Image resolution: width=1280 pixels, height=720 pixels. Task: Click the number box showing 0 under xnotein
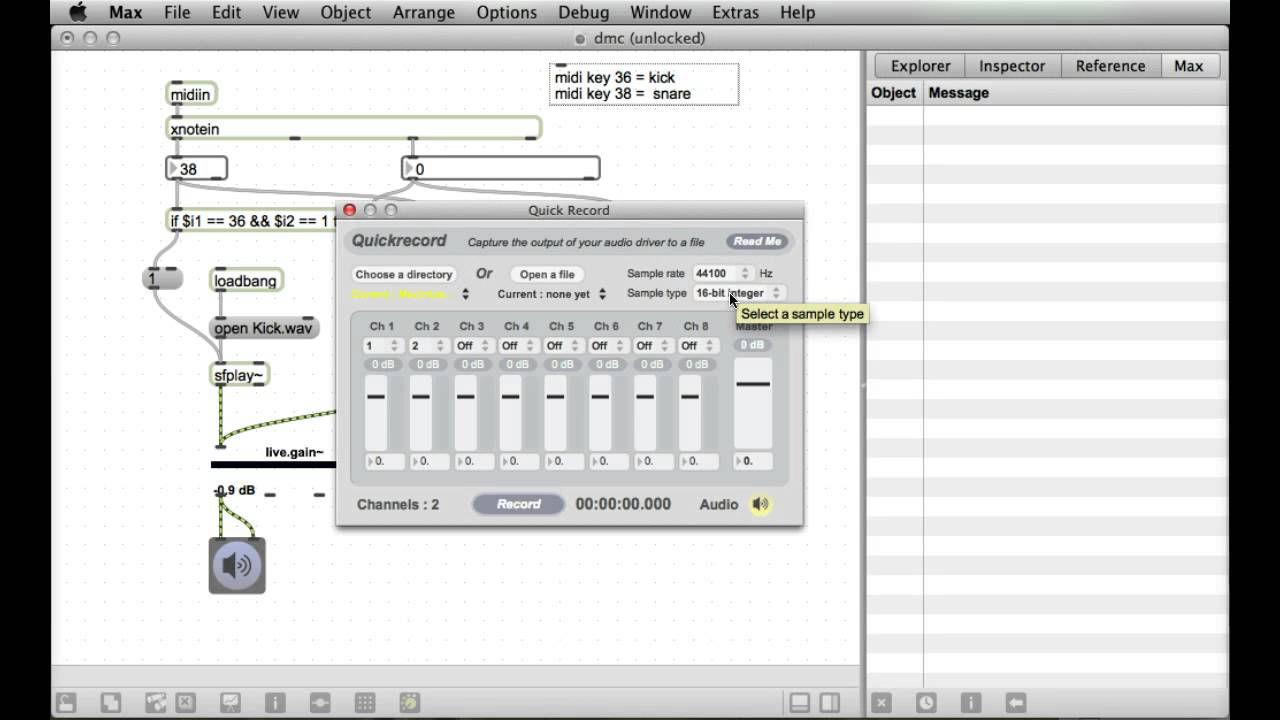(x=501, y=169)
